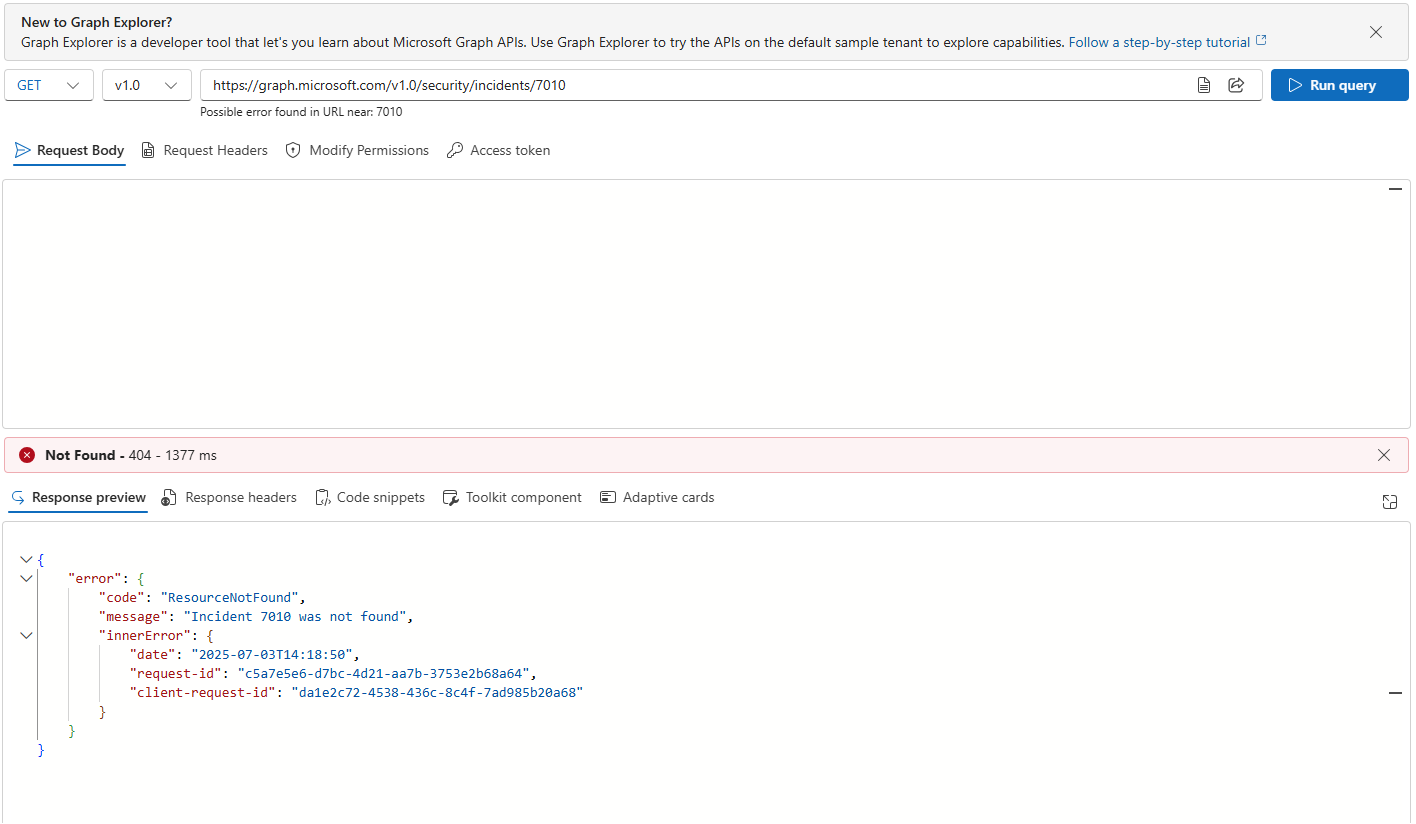The width and height of the screenshot is (1416, 824).
Task: Collapse the "error" JSON node
Action: (26, 579)
